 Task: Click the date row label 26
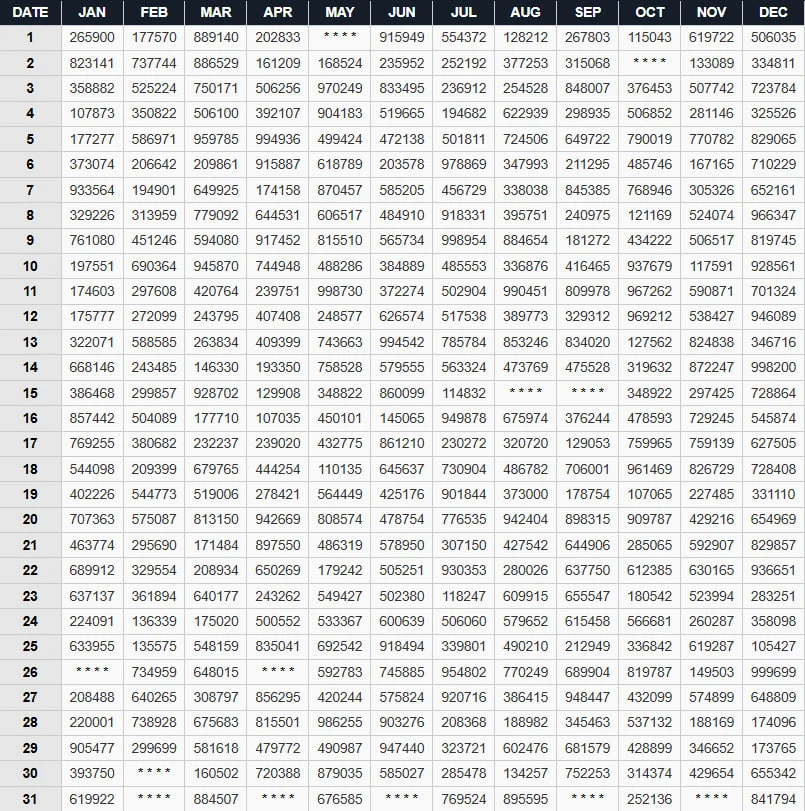pyautogui.click(x=30, y=672)
